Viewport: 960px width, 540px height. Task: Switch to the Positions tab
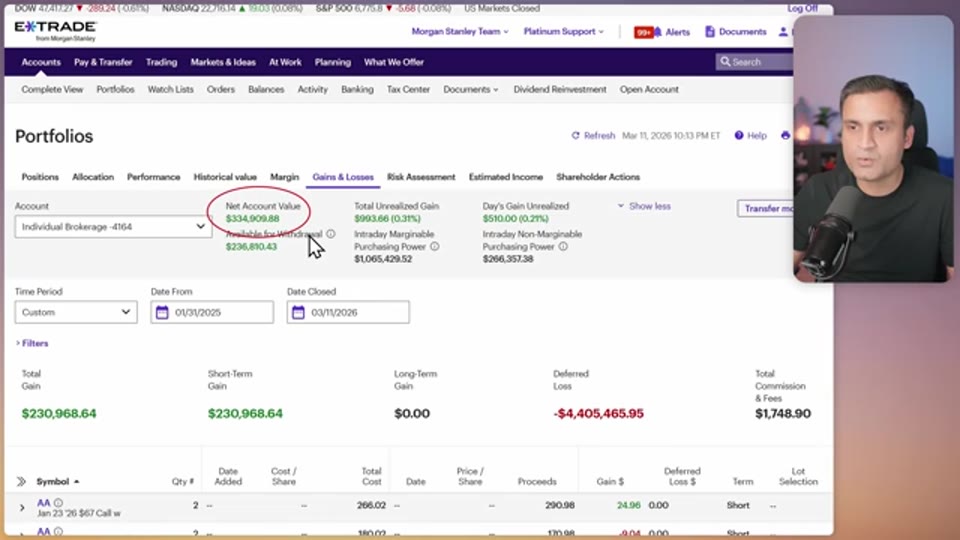tap(40, 177)
